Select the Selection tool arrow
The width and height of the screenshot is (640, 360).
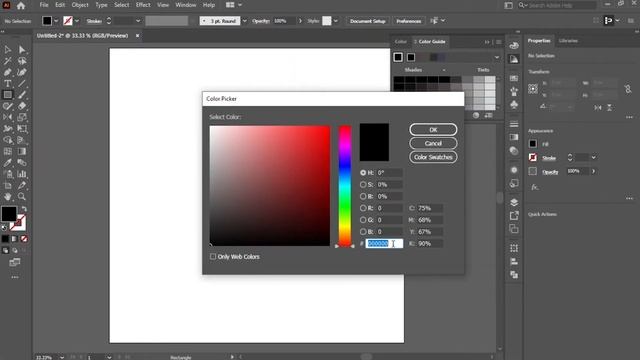coord(7,50)
